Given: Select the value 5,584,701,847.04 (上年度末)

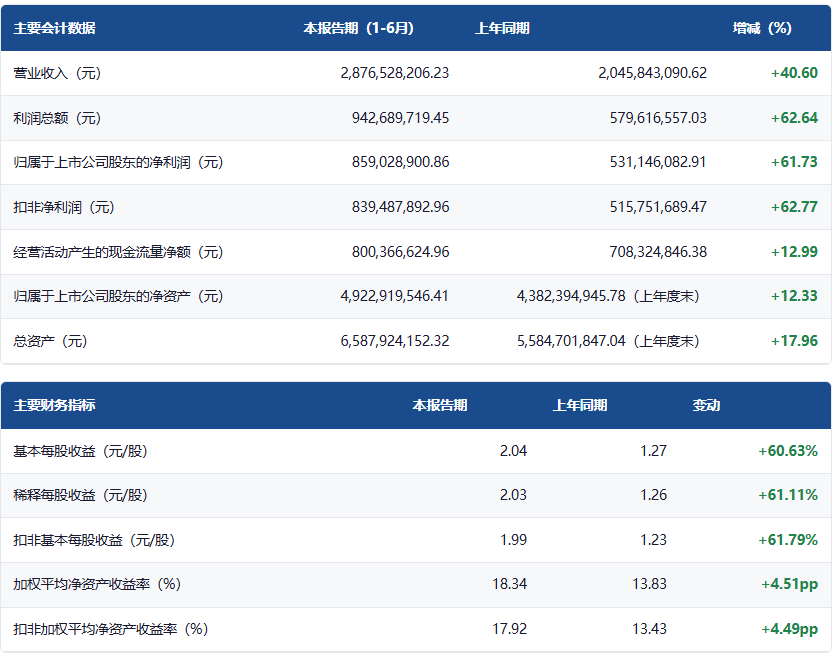Looking at the screenshot, I should coord(608,341).
